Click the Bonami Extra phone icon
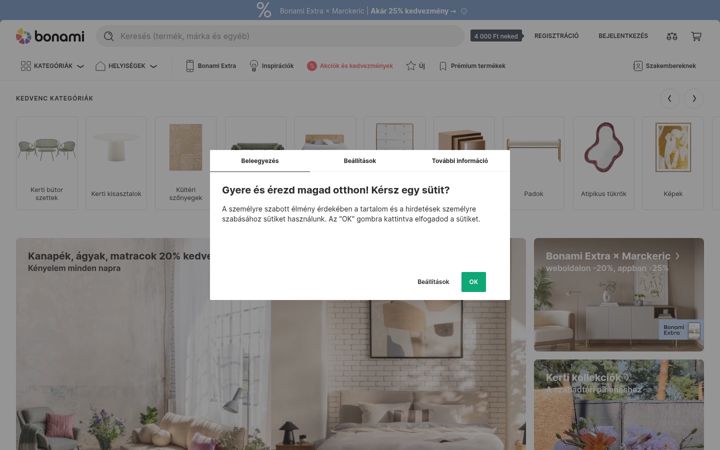Screen dimensions: 720x450 pos(190,66)
